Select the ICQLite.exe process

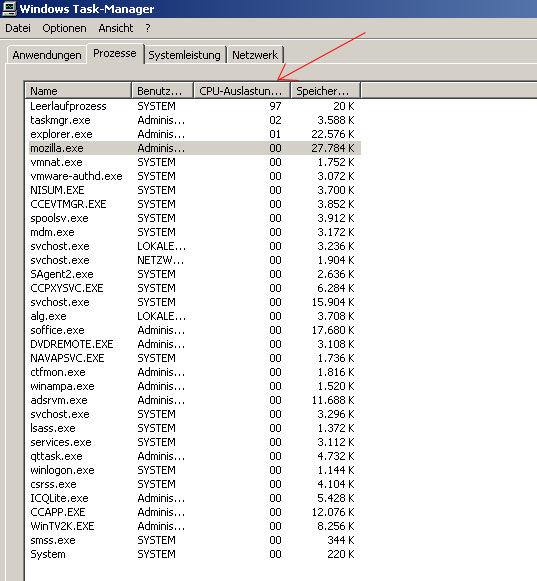pyautogui.click(x=194, y=498)
